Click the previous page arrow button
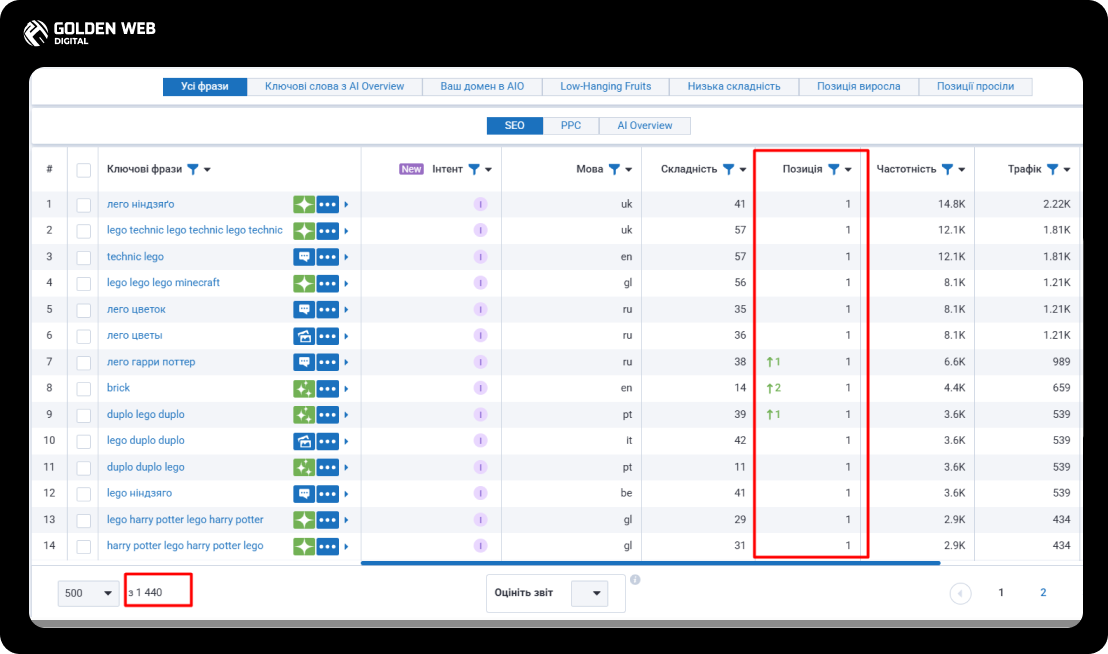The image size is (1108, 654). click(960, 593)
